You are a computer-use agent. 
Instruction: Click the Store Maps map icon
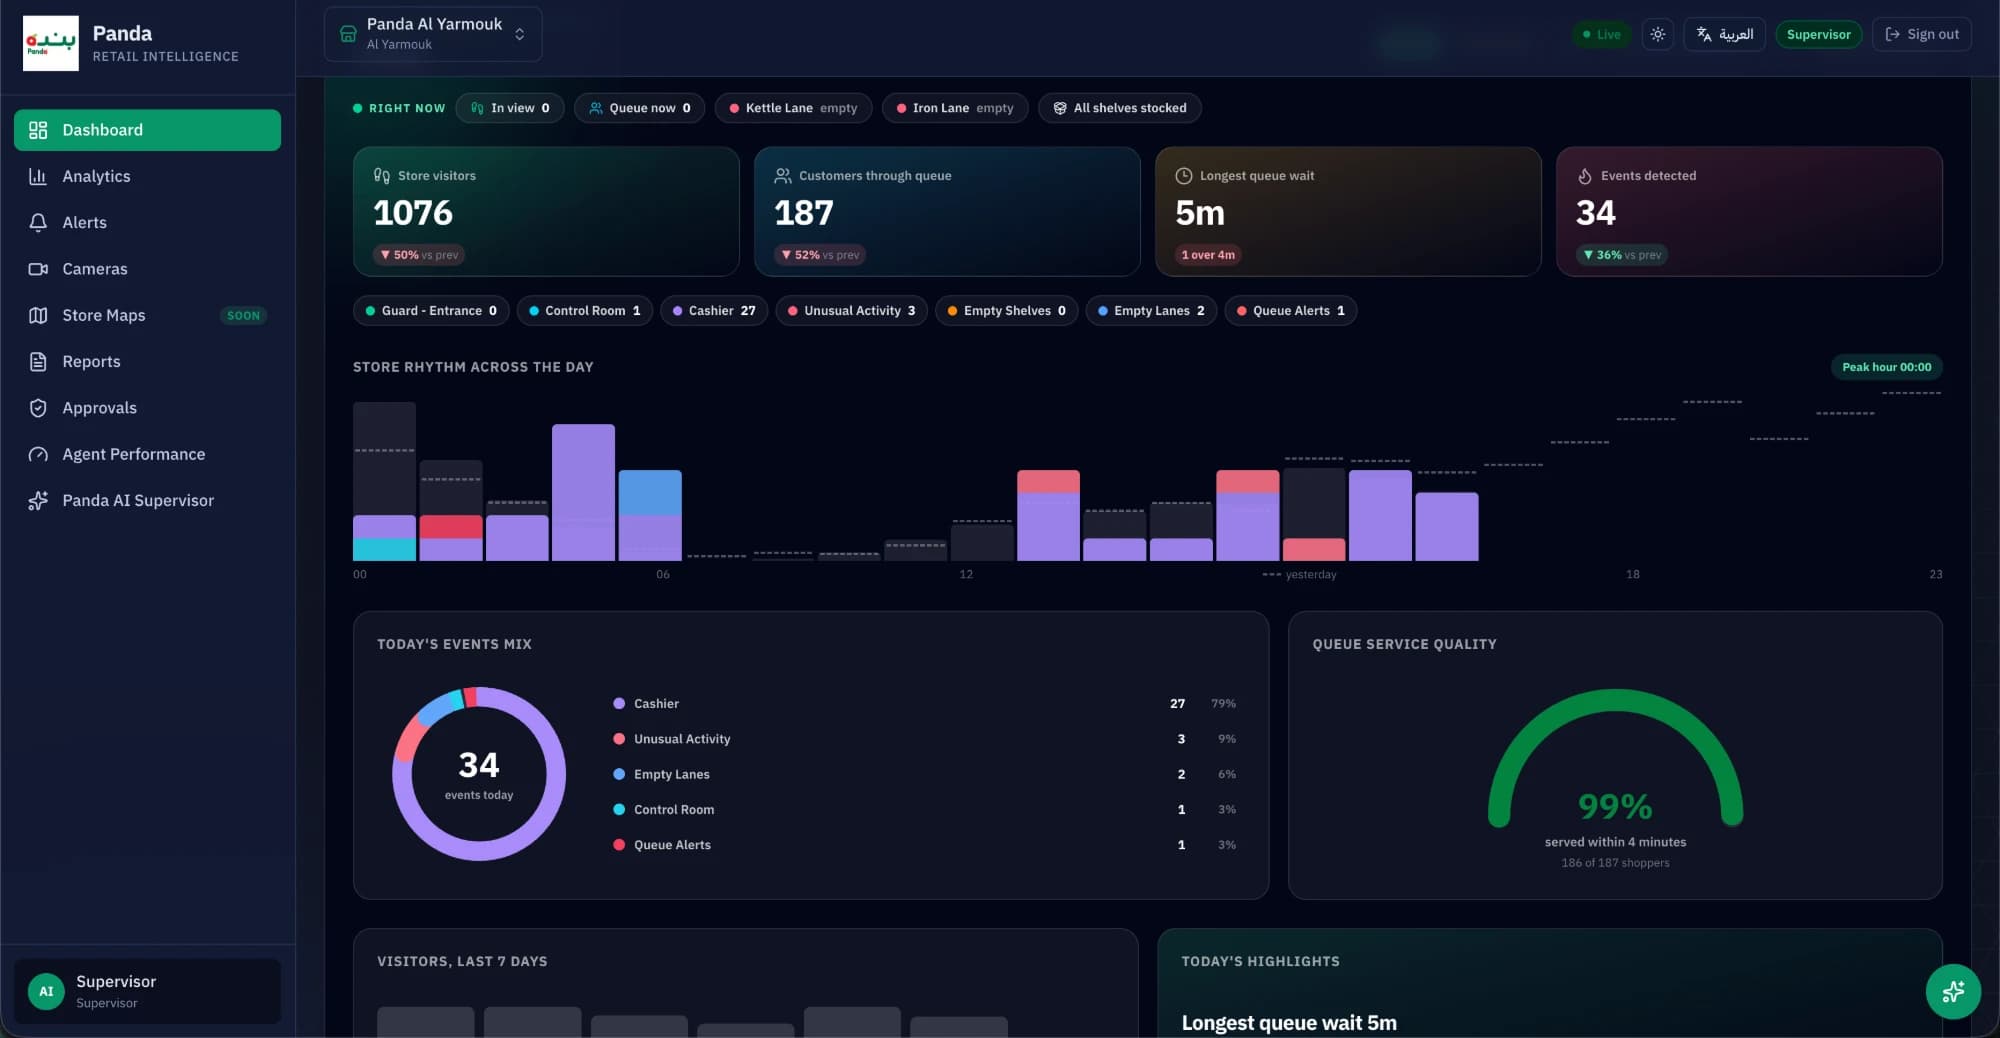tap(38, 315)
